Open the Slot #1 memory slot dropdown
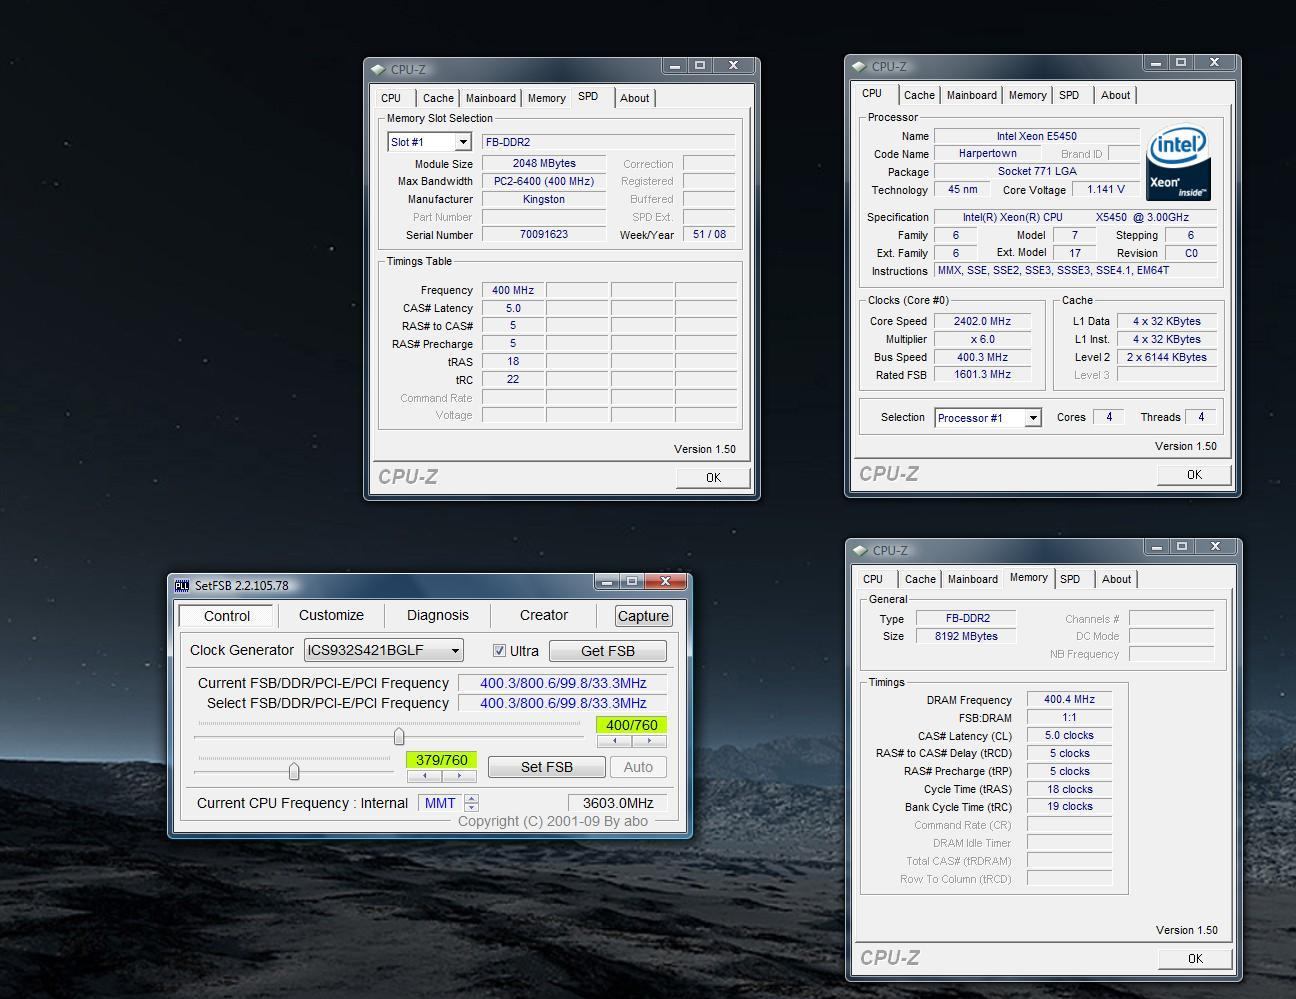 [x=463, y=142]
